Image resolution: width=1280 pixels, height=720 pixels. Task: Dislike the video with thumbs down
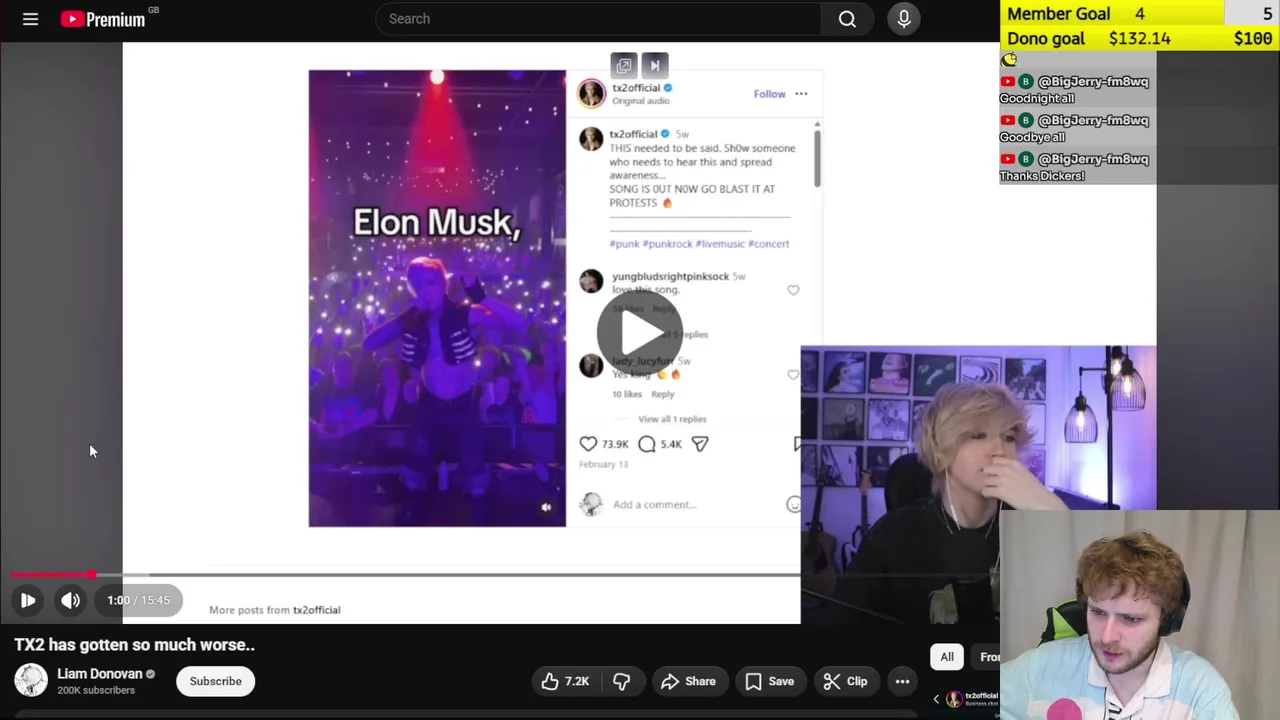coord(621,681)
